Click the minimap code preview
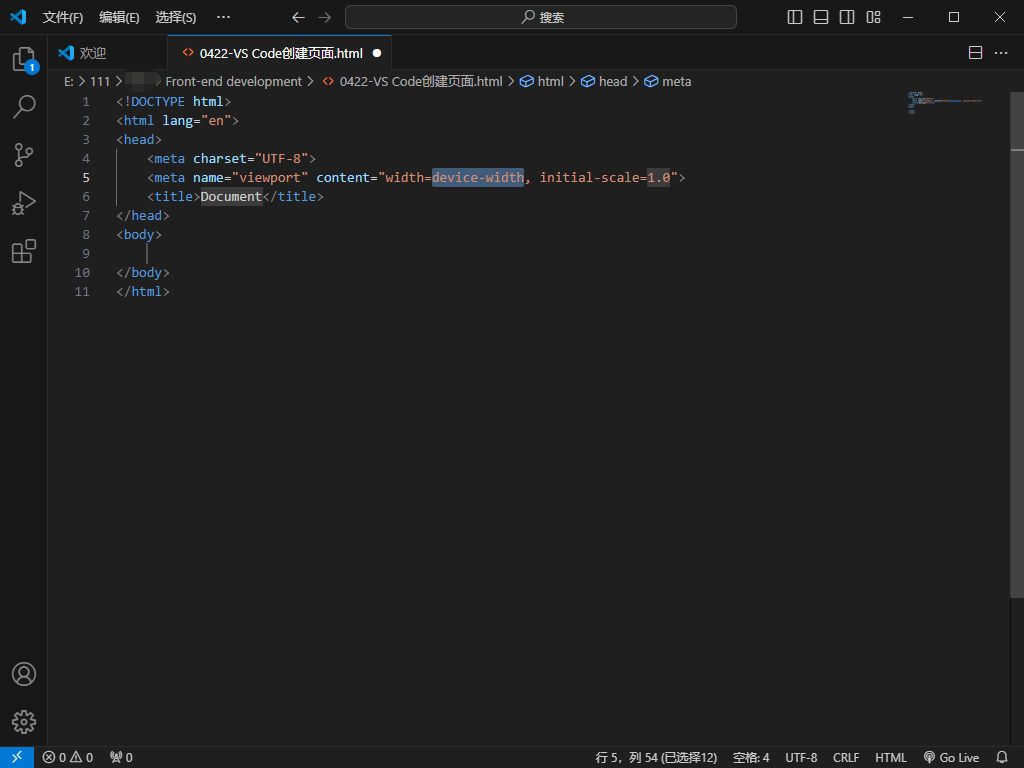The image size is (1024, 768). [944, 103]
